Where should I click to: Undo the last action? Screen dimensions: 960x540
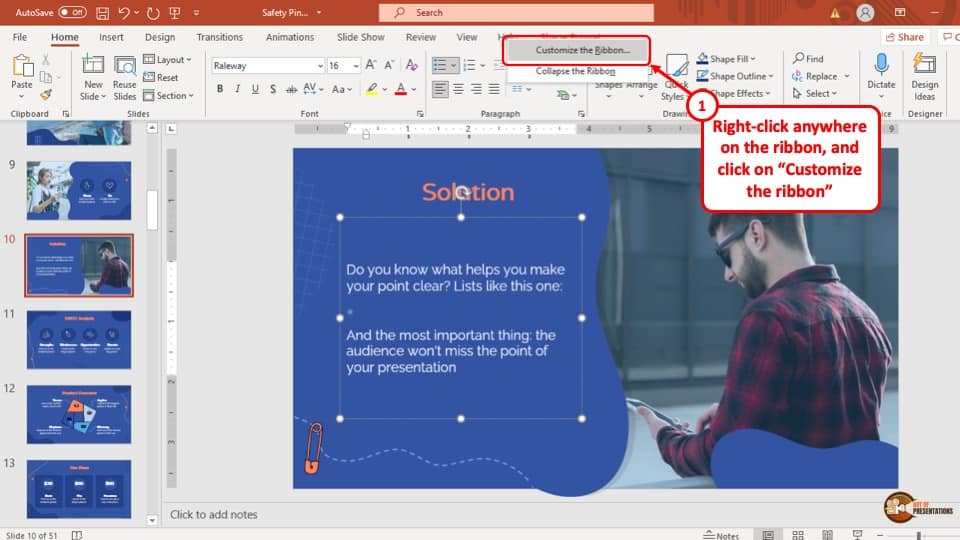pos(124,12)
